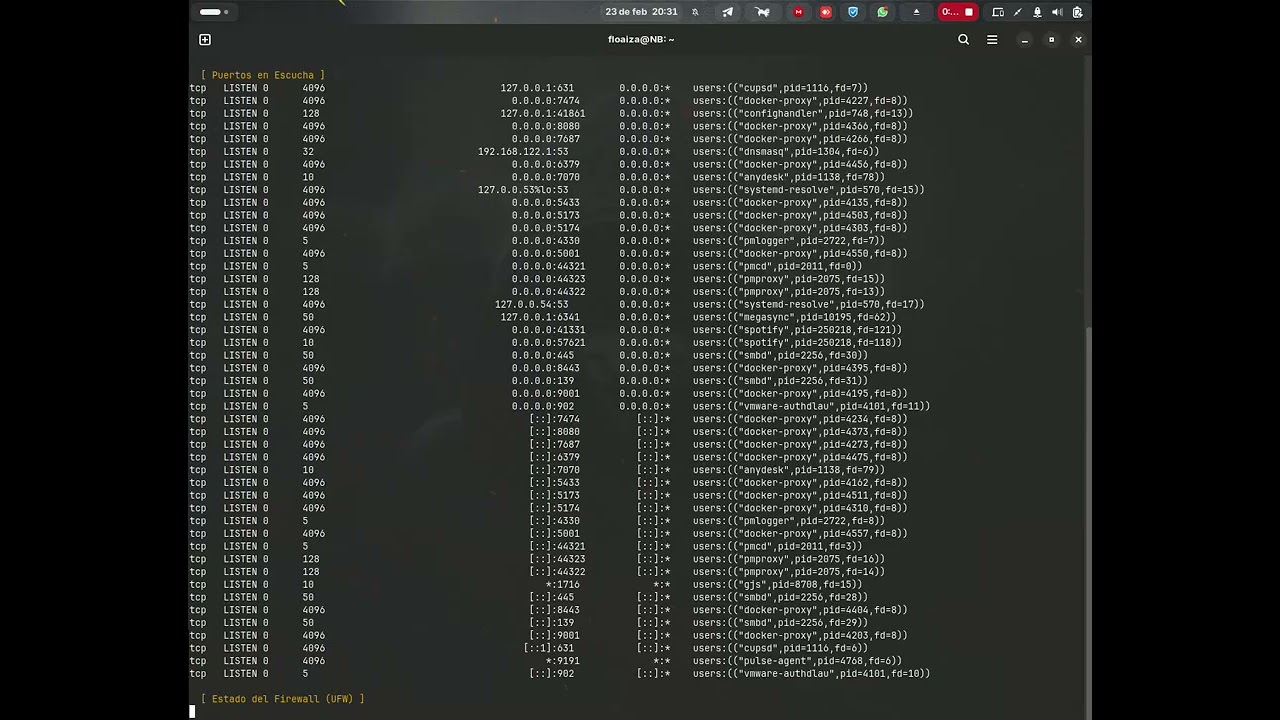Open the terminal search tool
Screen dimensions: 1280x720
coord(964,40)
